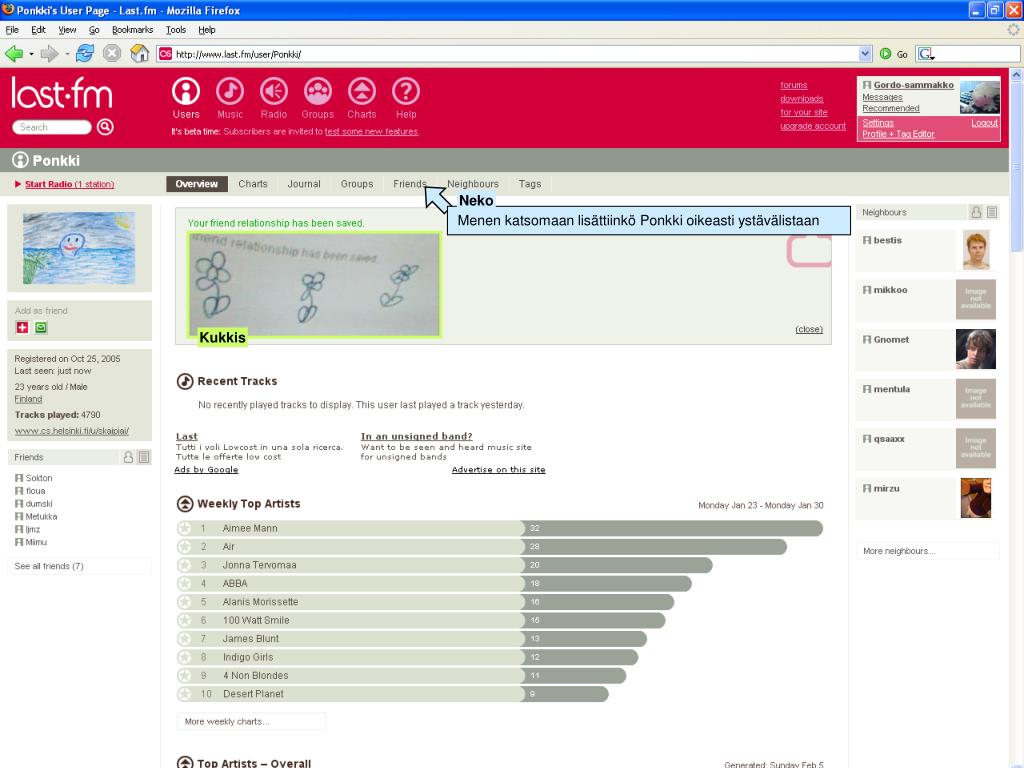Open the Groups section icon in header
This screenshot has height=768, width=1024.
click(x=318, y=91)
